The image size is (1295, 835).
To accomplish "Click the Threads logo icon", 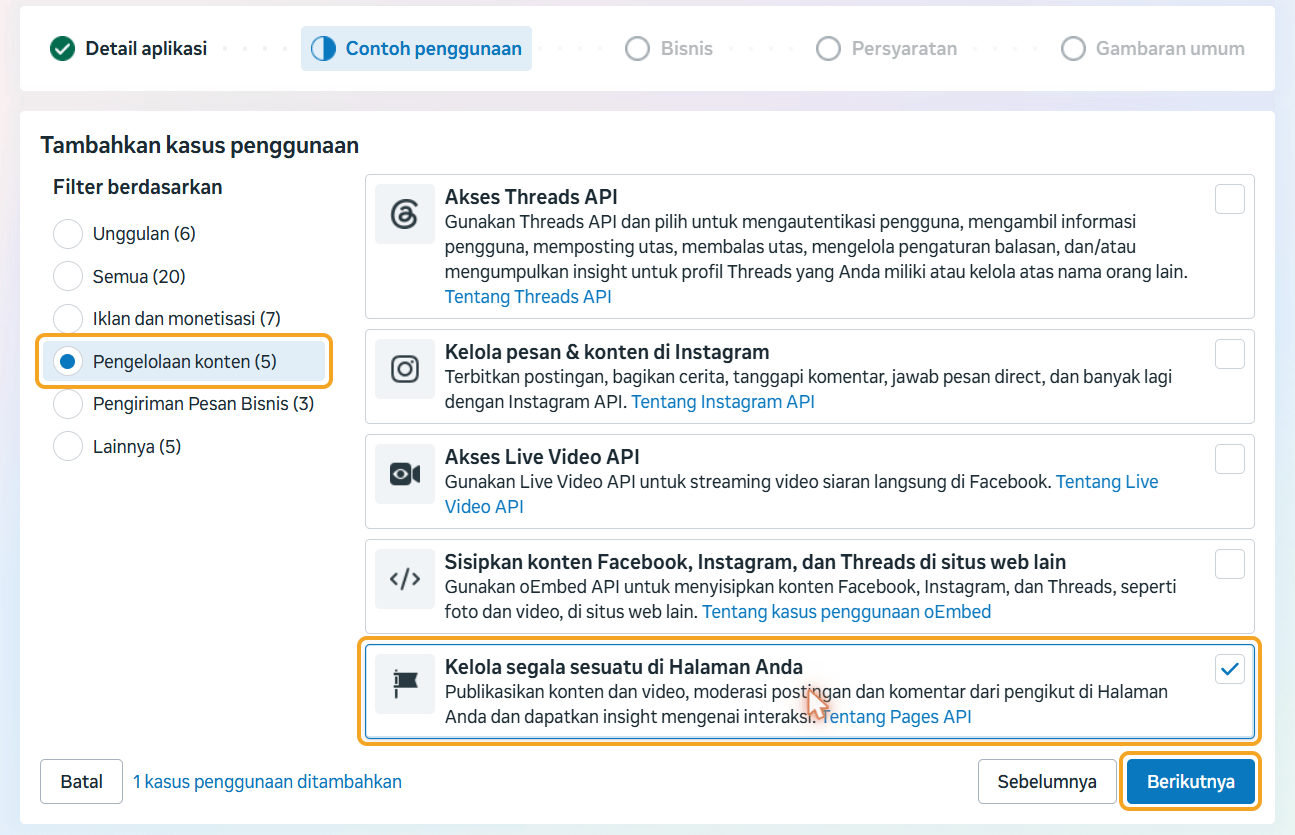I will pos(405,214).
